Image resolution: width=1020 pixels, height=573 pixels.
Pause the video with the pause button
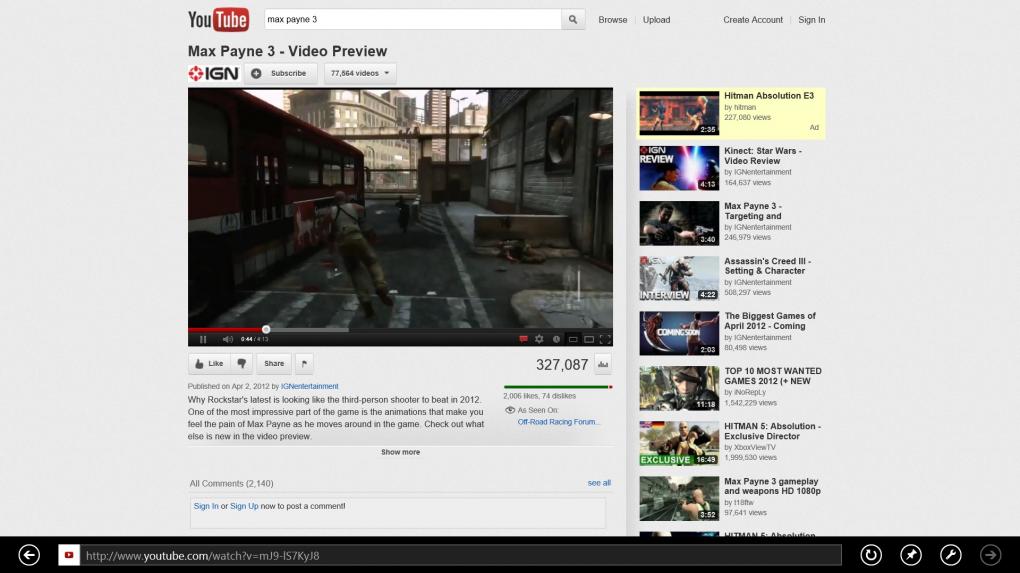pyautogui.click(x=203, y=339)
